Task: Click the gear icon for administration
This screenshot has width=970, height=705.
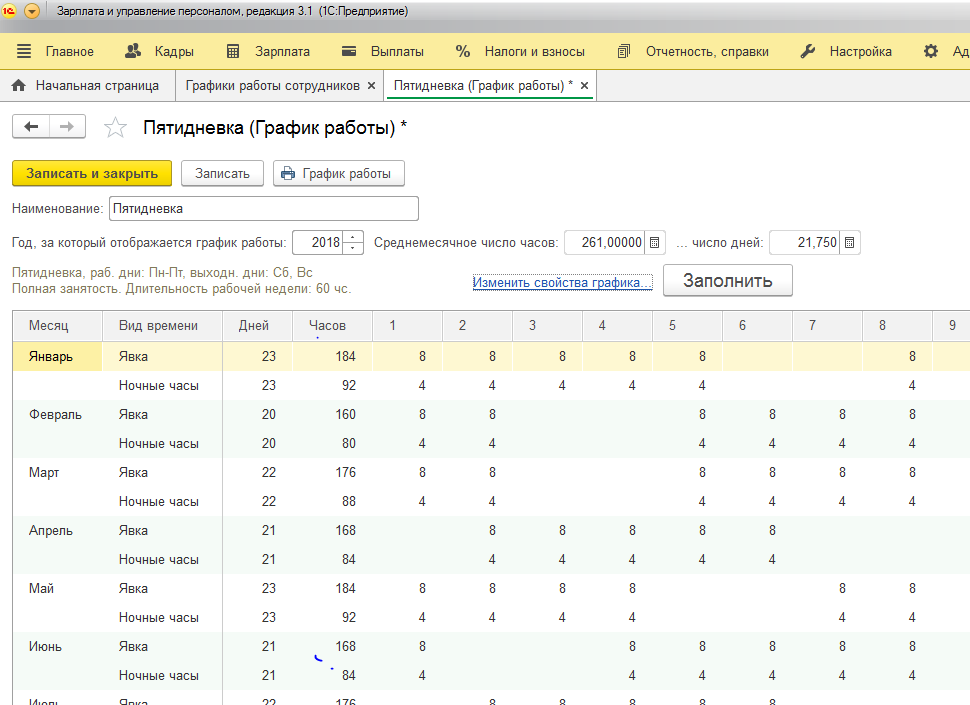Action: tap(930, 51)
